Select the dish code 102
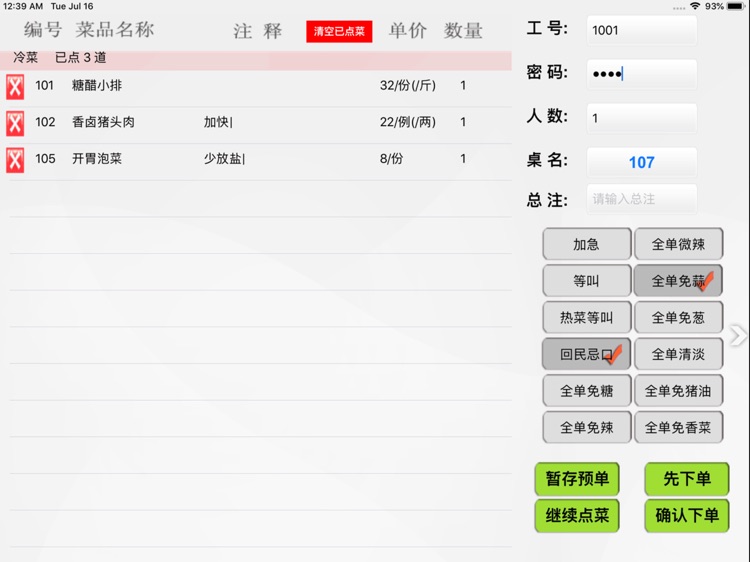 (x=45, y=122)
